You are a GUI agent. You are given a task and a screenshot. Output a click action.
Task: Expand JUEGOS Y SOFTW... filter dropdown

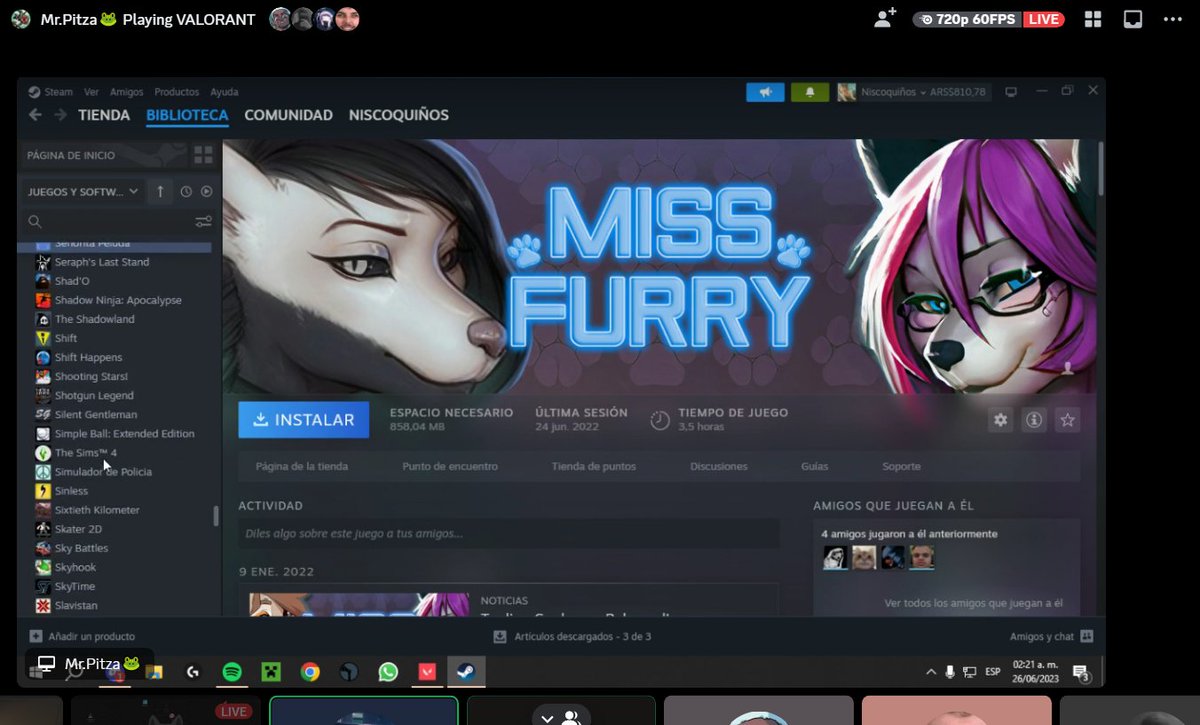[83, 191]
